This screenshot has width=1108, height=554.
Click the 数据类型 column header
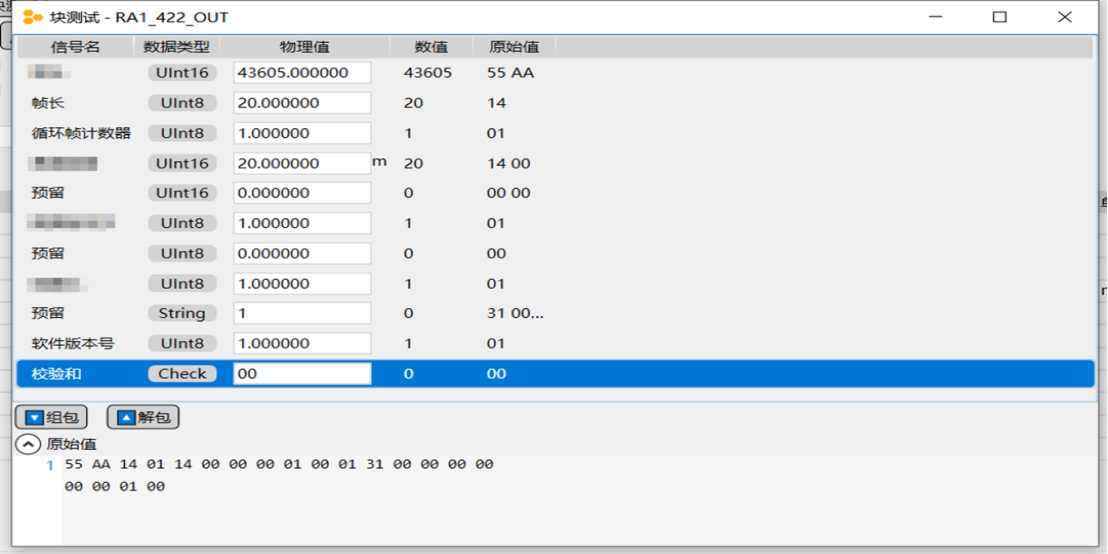[176, 47]
